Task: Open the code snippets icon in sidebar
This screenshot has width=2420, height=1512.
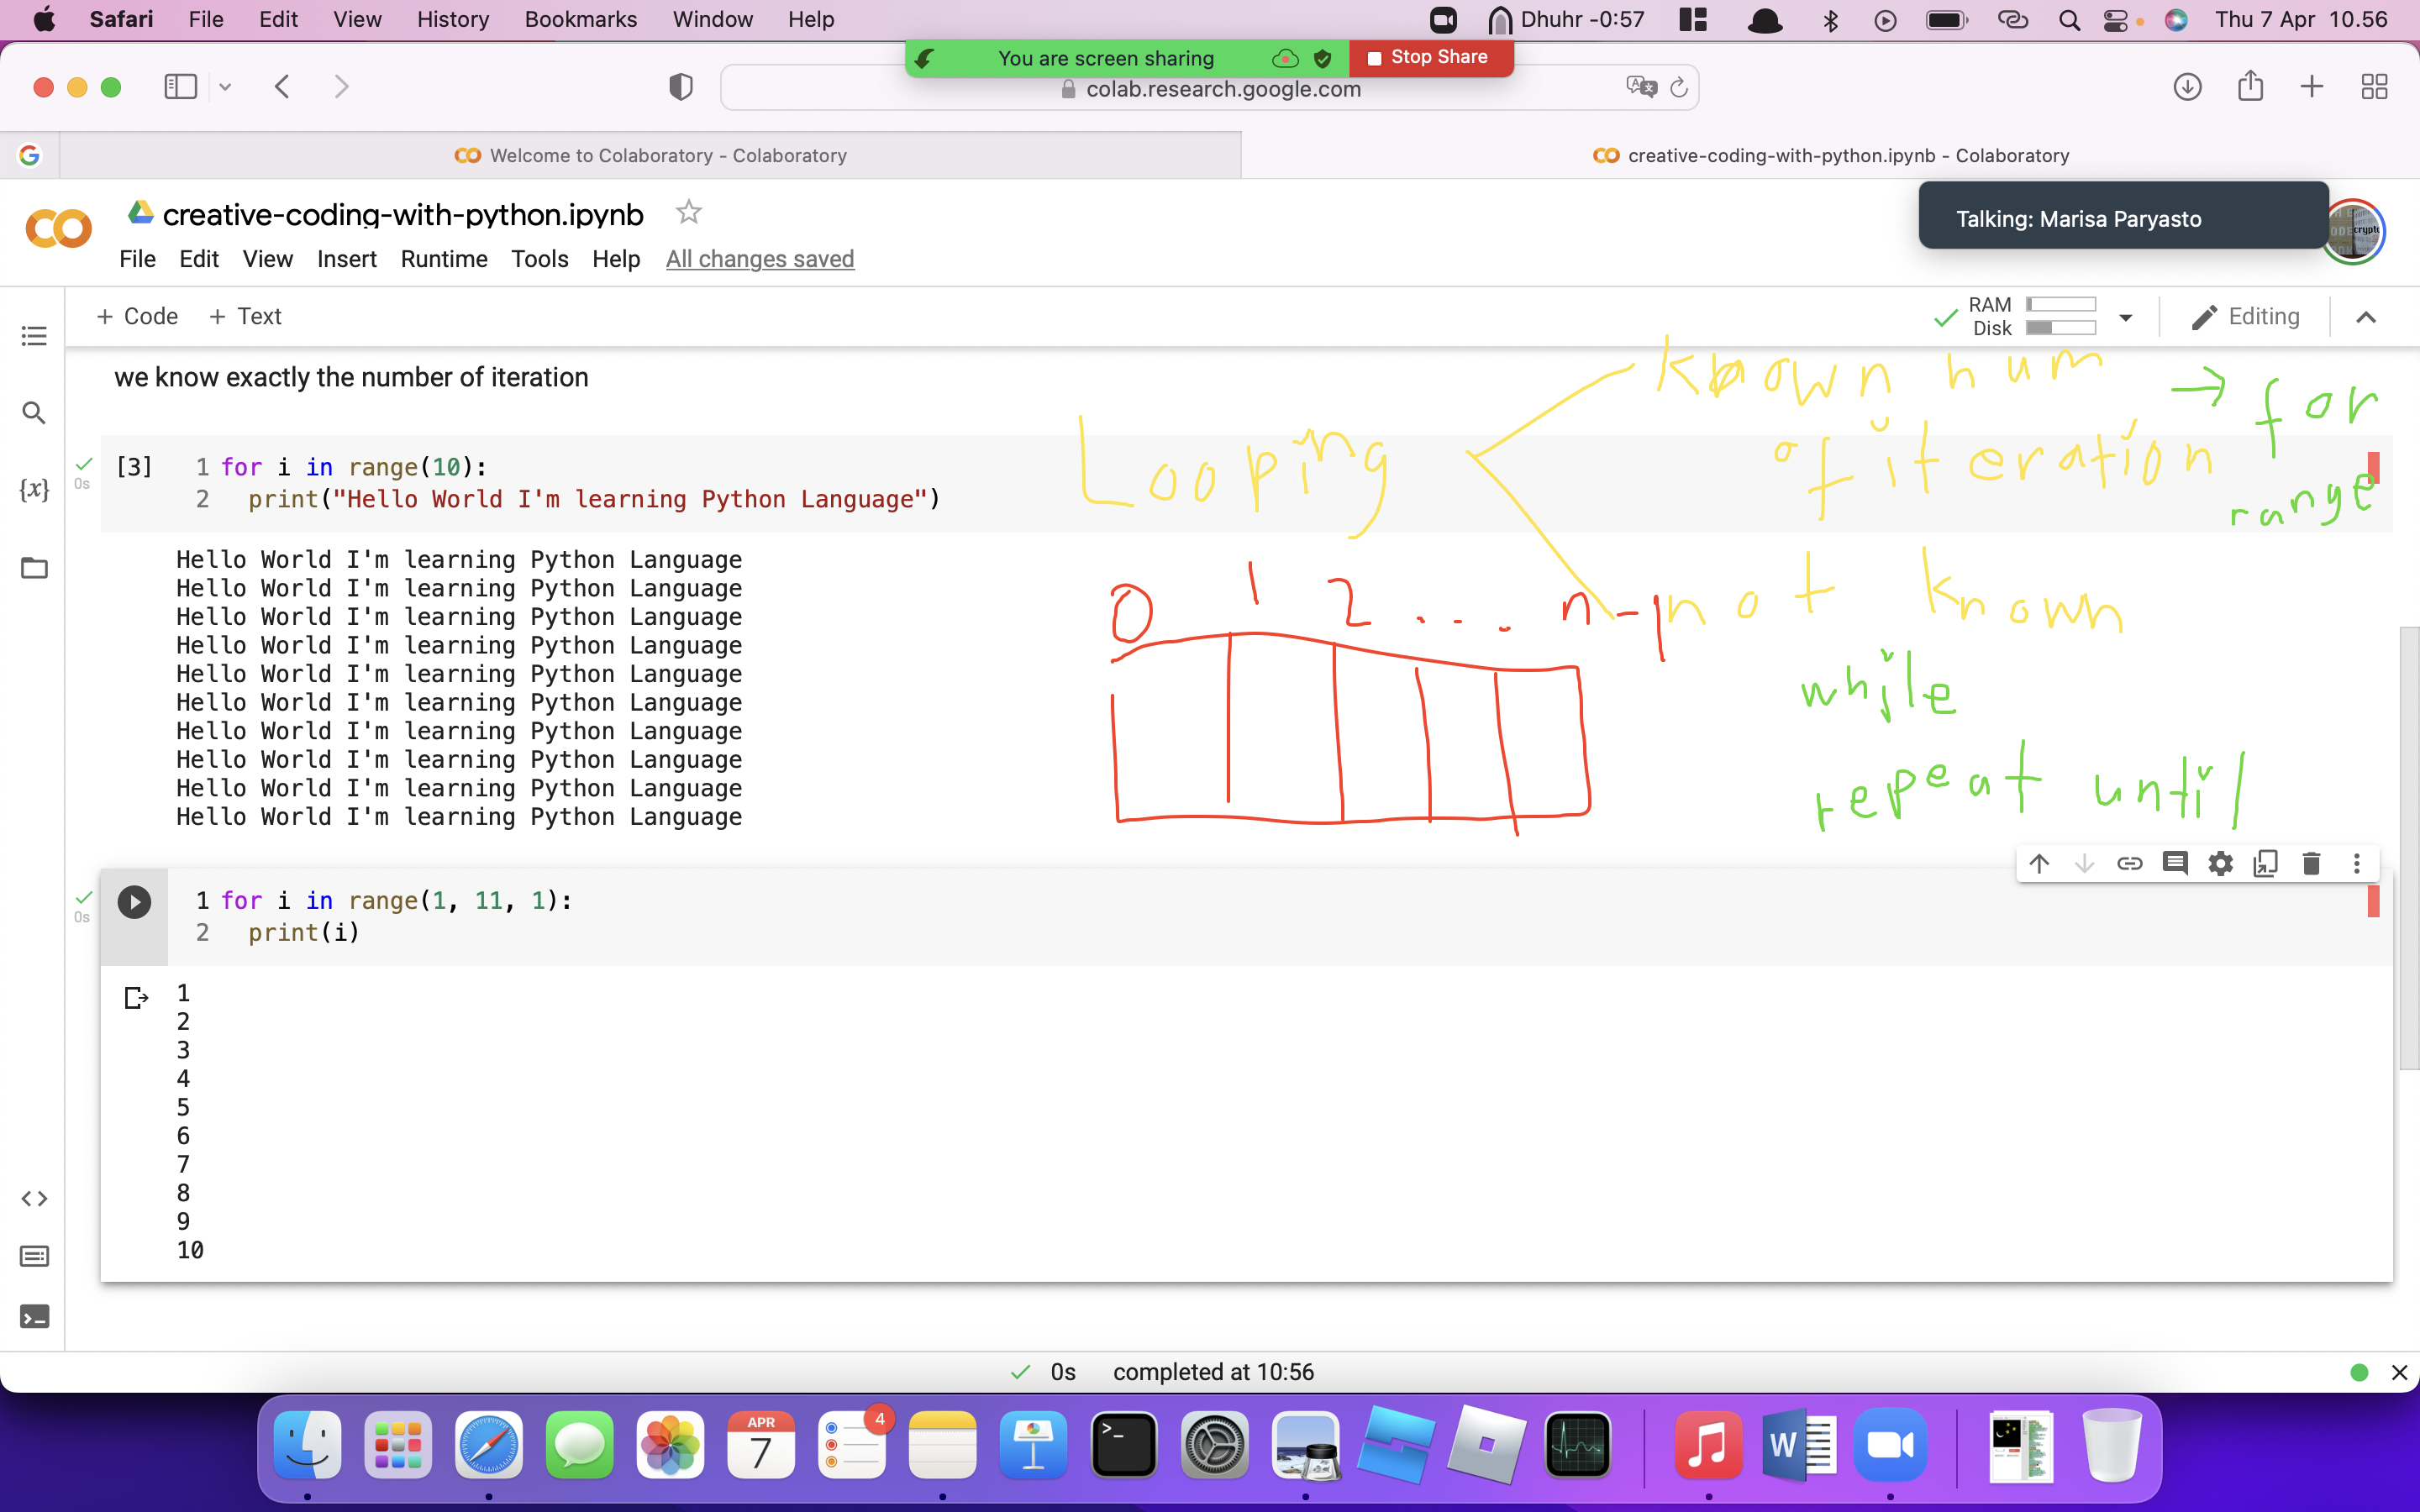Action: tap(34, 1198)
